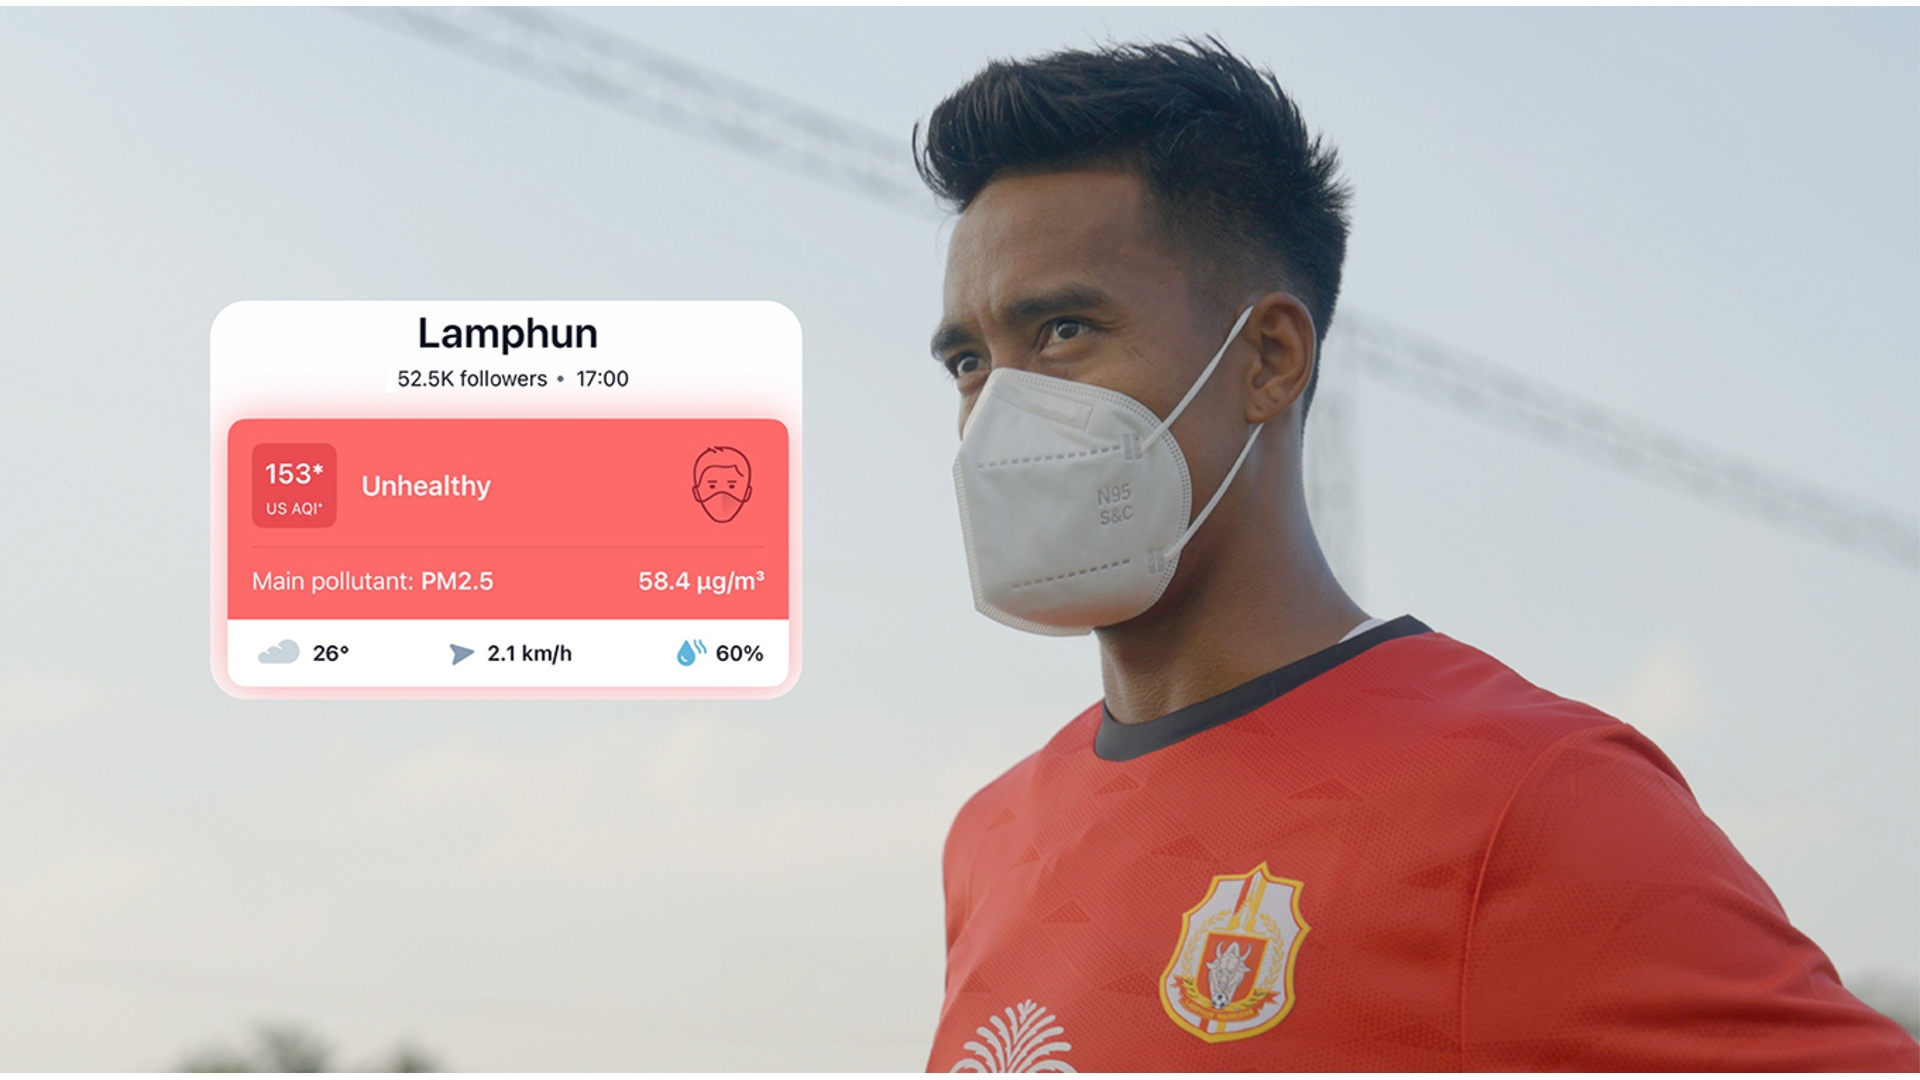Click the 17:00 timestamp

[602, 379]
